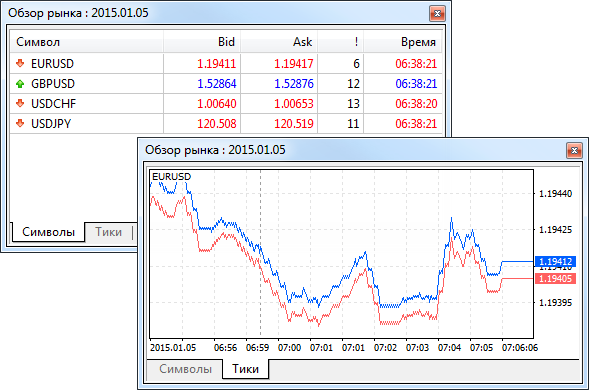Image resolution: width=589 pixels, height=390 pixels.
Task: Click the red 1.19405 bid price label
Action: [555, 279]
